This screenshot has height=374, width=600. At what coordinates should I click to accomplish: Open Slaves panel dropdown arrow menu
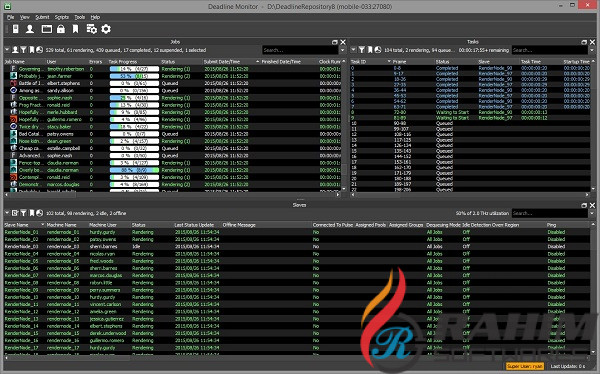click(7, 213)
